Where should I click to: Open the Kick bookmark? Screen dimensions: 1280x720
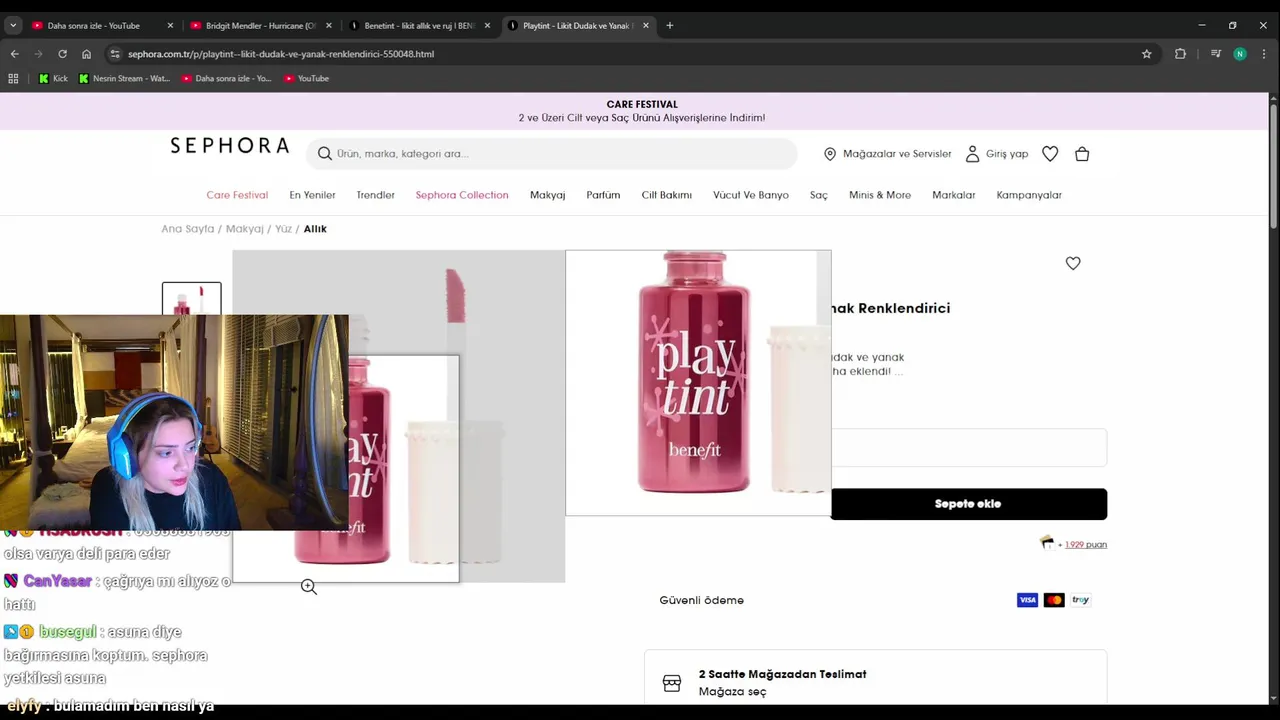(53, 78)
